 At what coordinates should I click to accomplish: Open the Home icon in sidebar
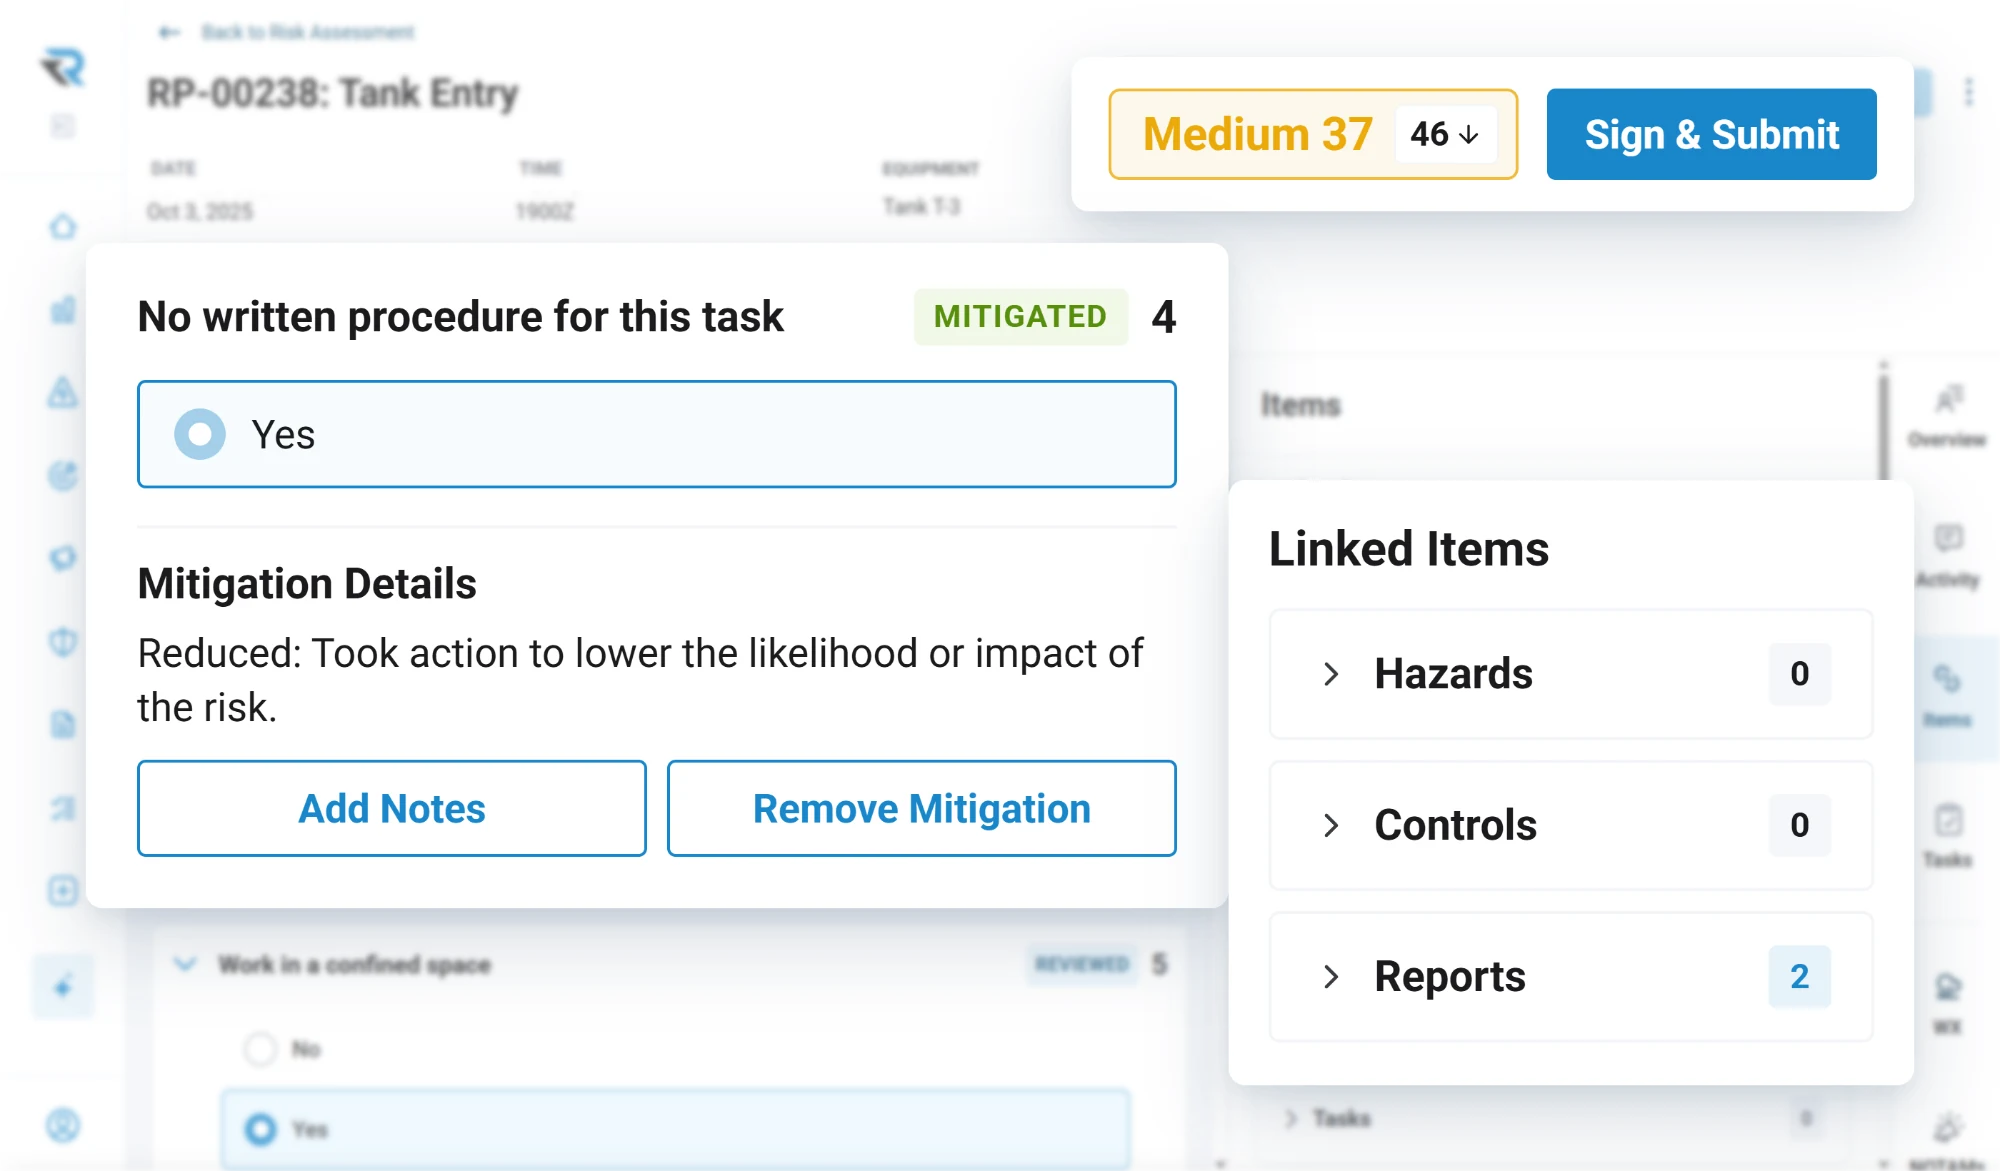click(x=63, y=227)
